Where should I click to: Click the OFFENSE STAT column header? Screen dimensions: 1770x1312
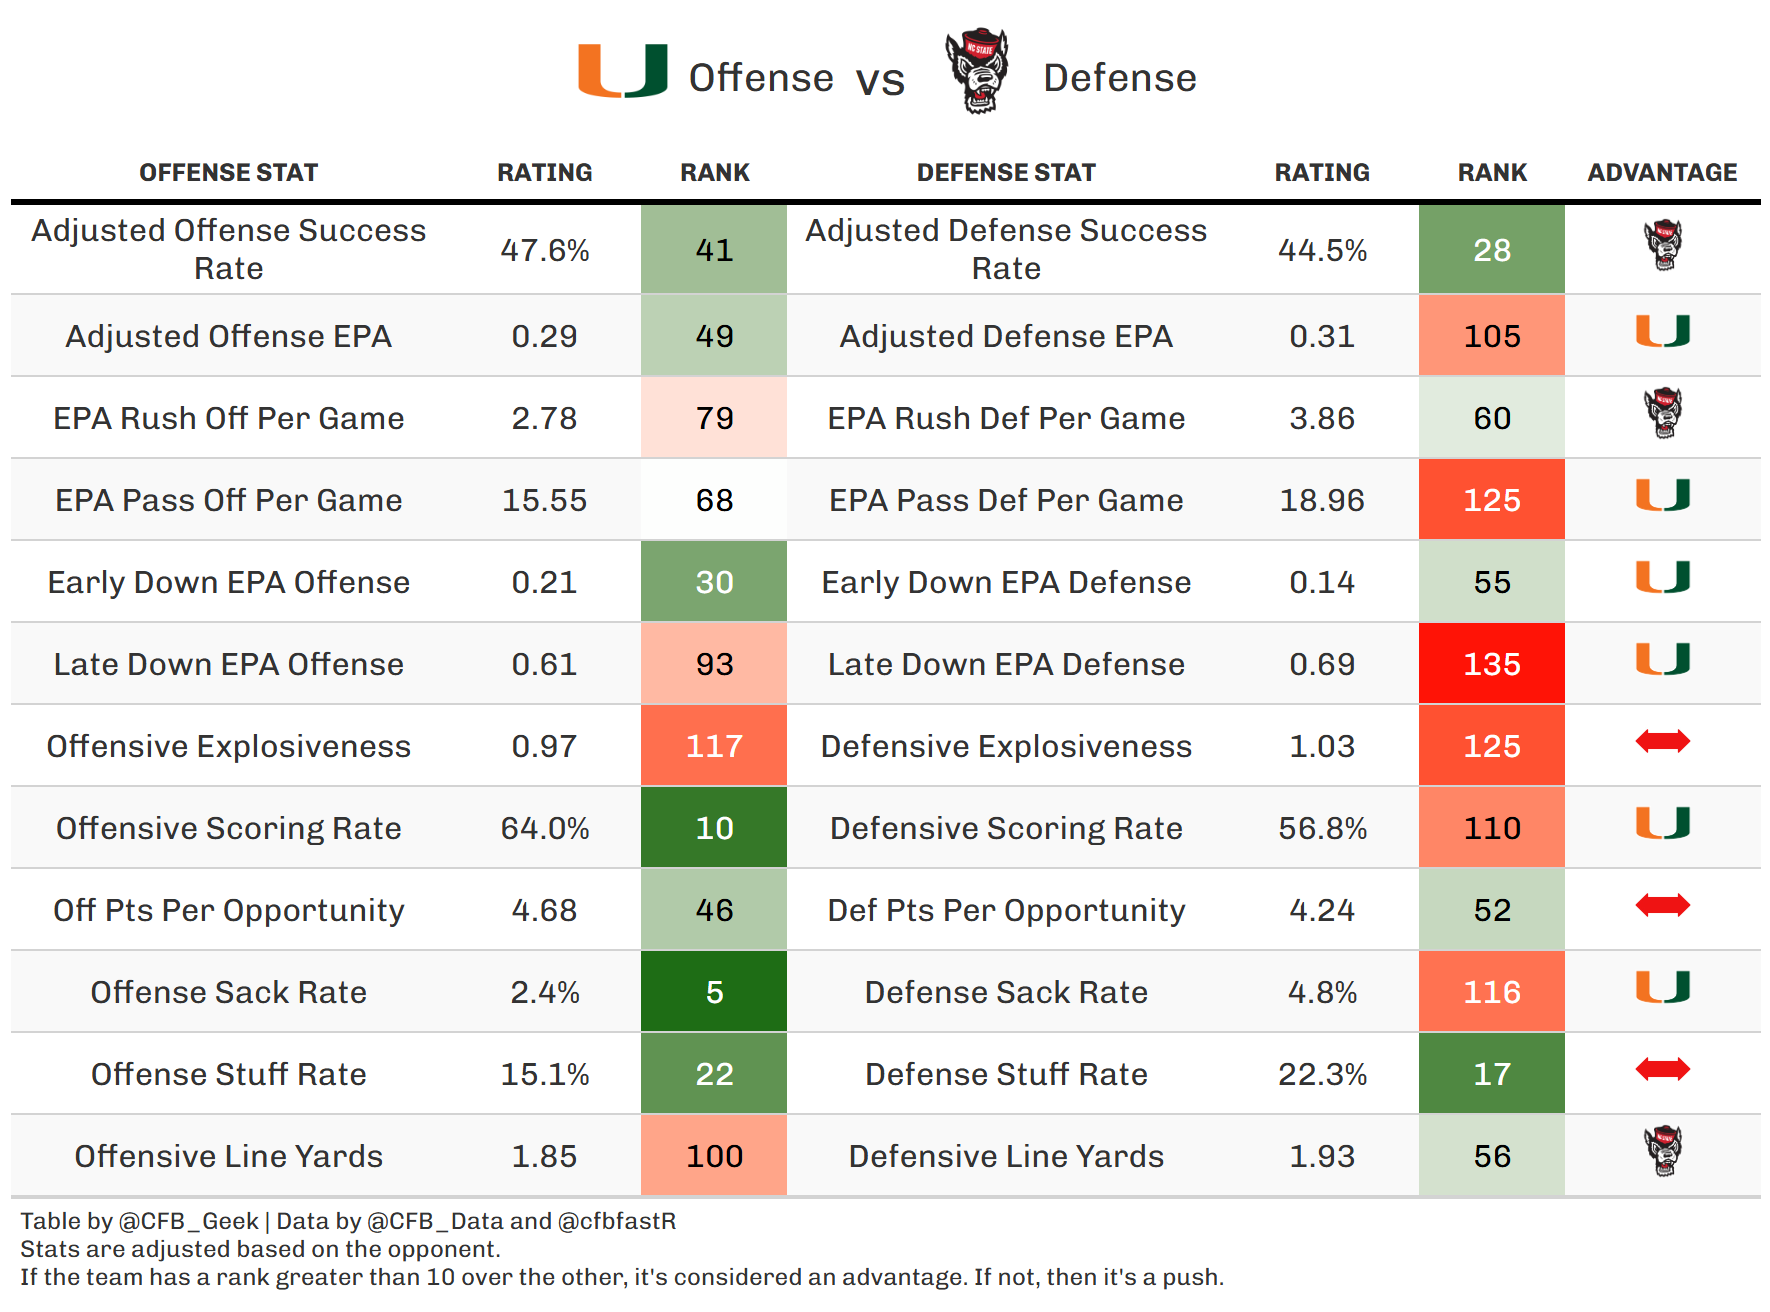tap(228, 173)
